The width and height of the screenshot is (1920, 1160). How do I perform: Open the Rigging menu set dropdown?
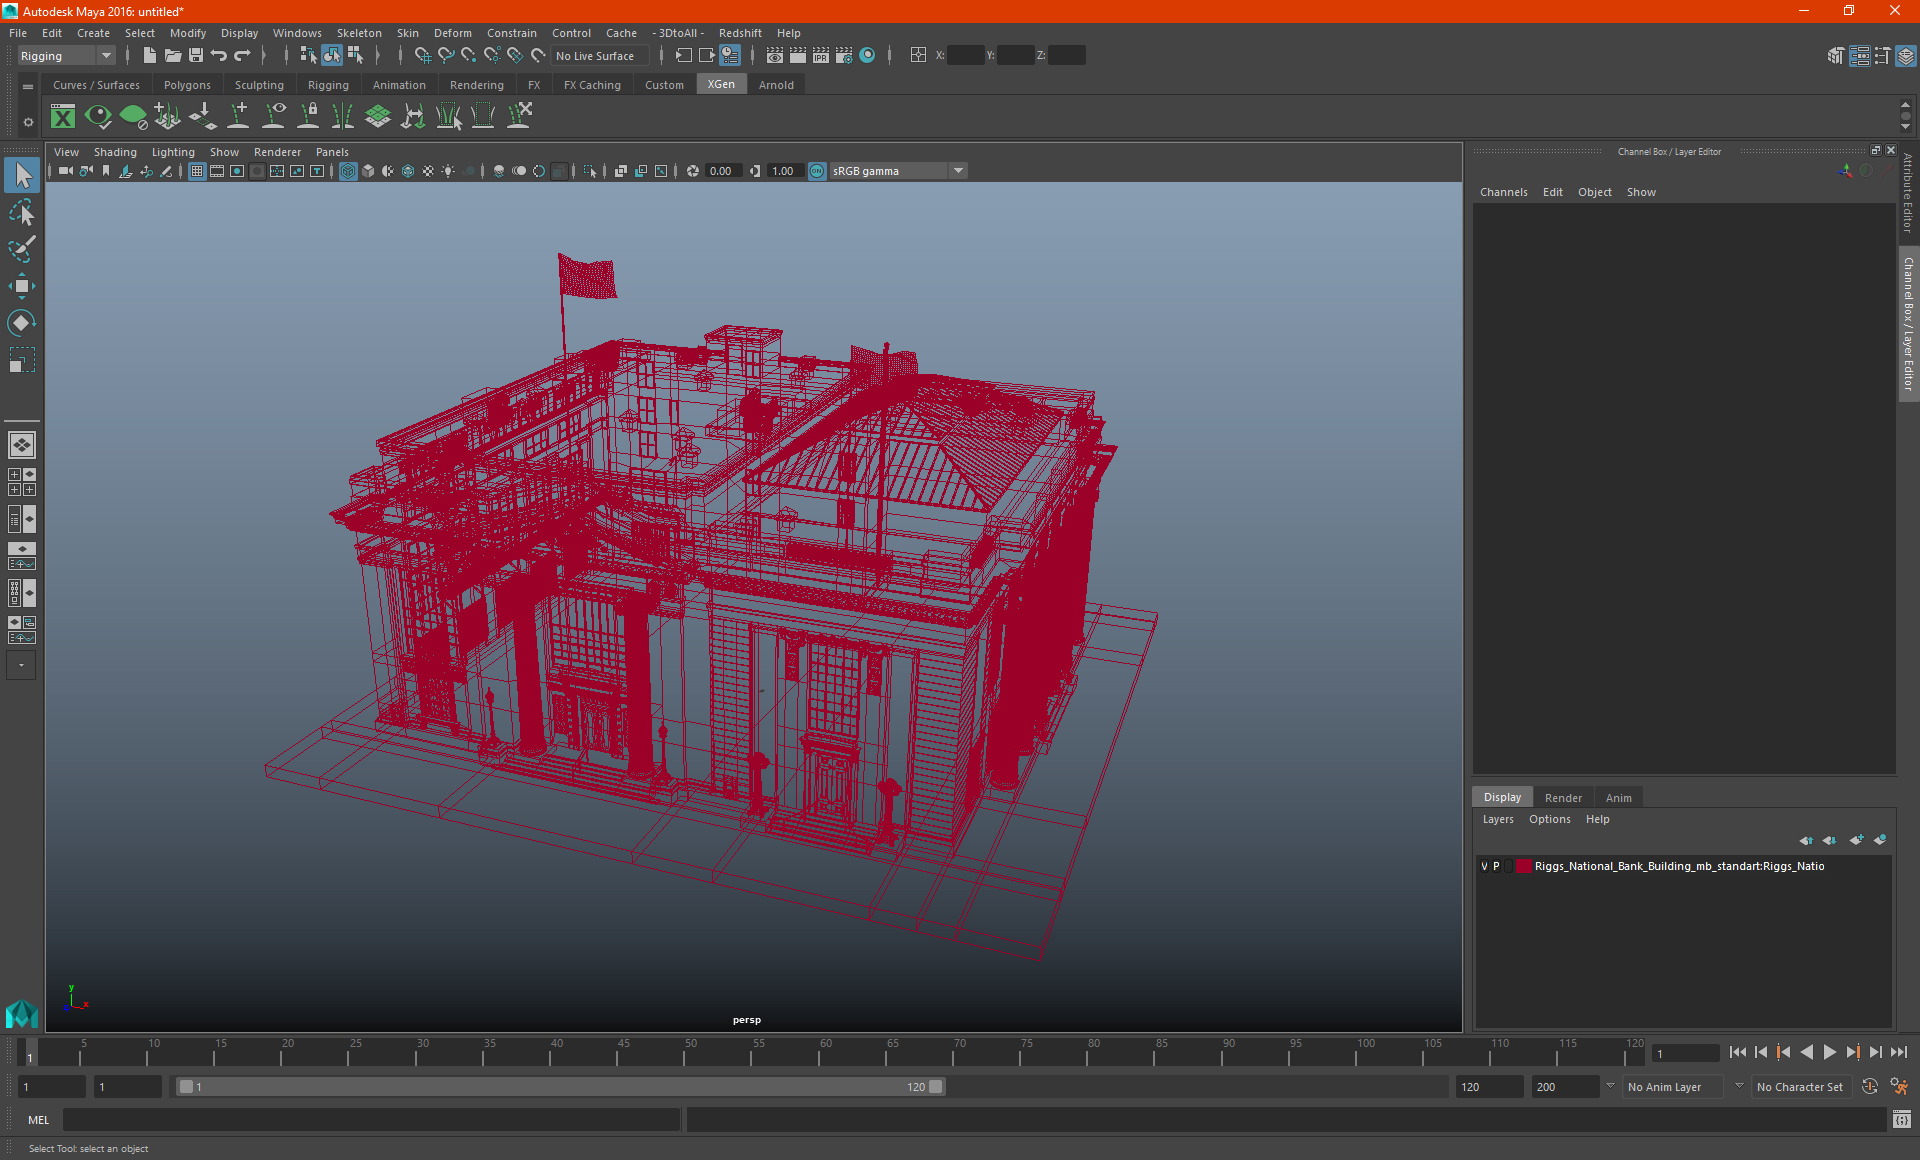point(66,56)
